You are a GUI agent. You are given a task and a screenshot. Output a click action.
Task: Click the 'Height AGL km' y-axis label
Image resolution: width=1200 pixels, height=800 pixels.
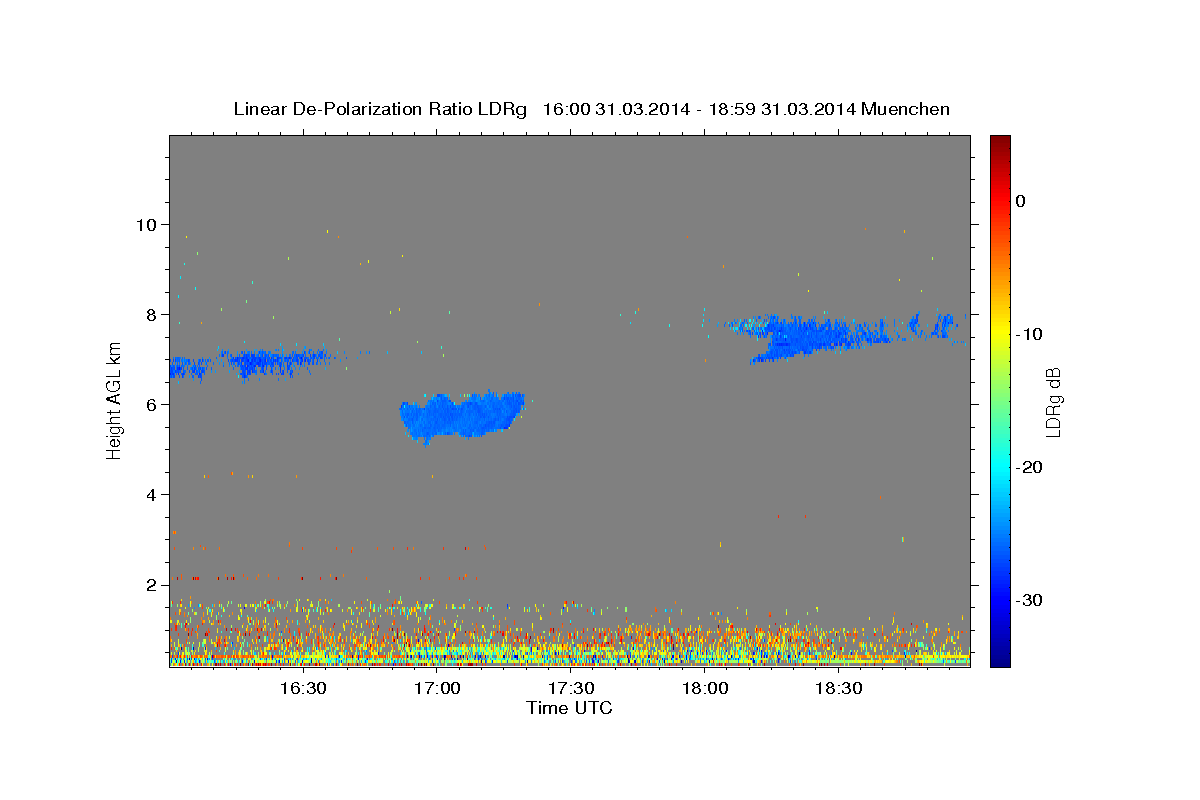coord(114,401)
